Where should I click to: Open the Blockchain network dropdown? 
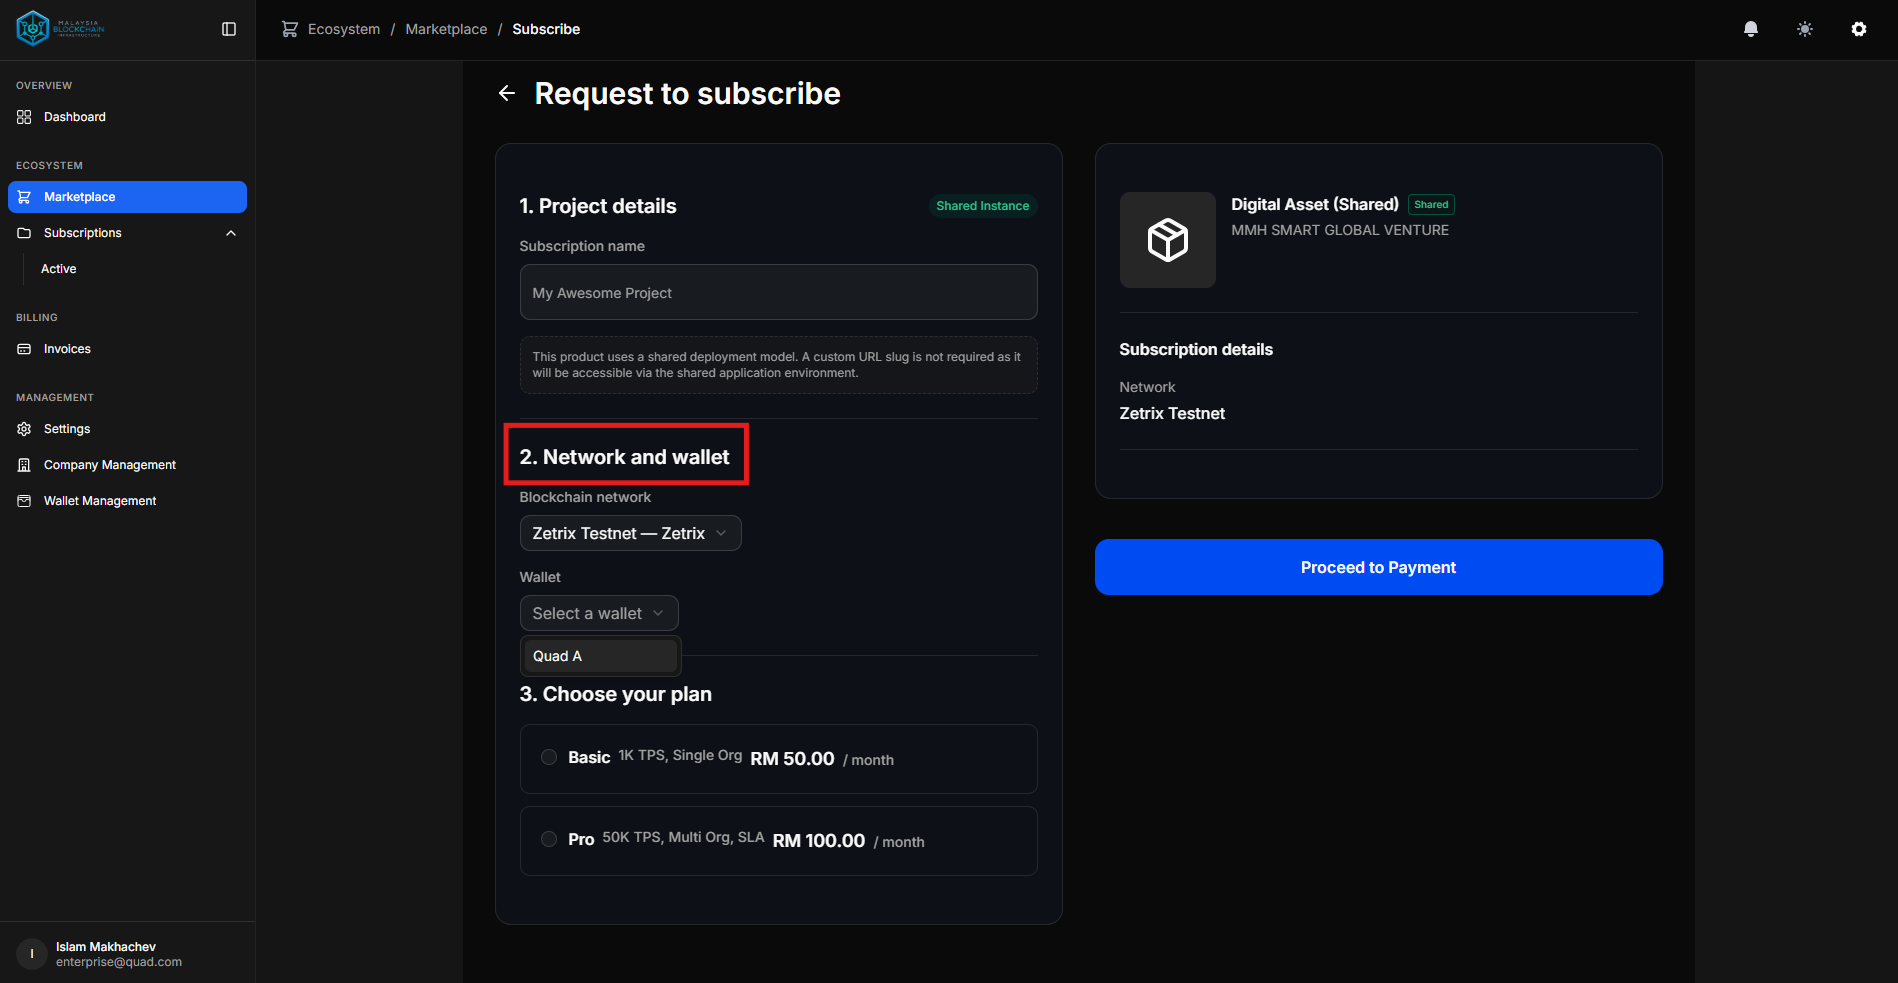tap(630, 533)
